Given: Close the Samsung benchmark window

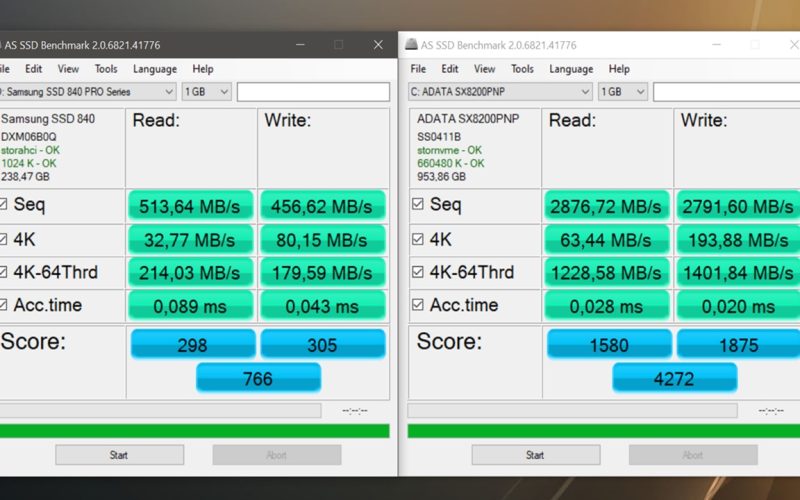Looking at the screenshot, I should [378, 45].
